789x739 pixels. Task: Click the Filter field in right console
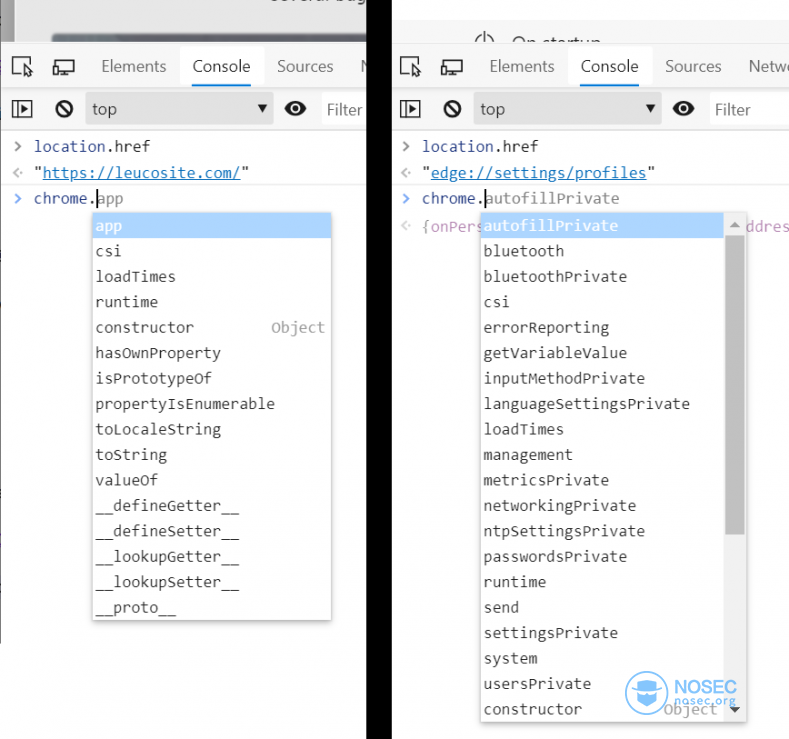750,109
